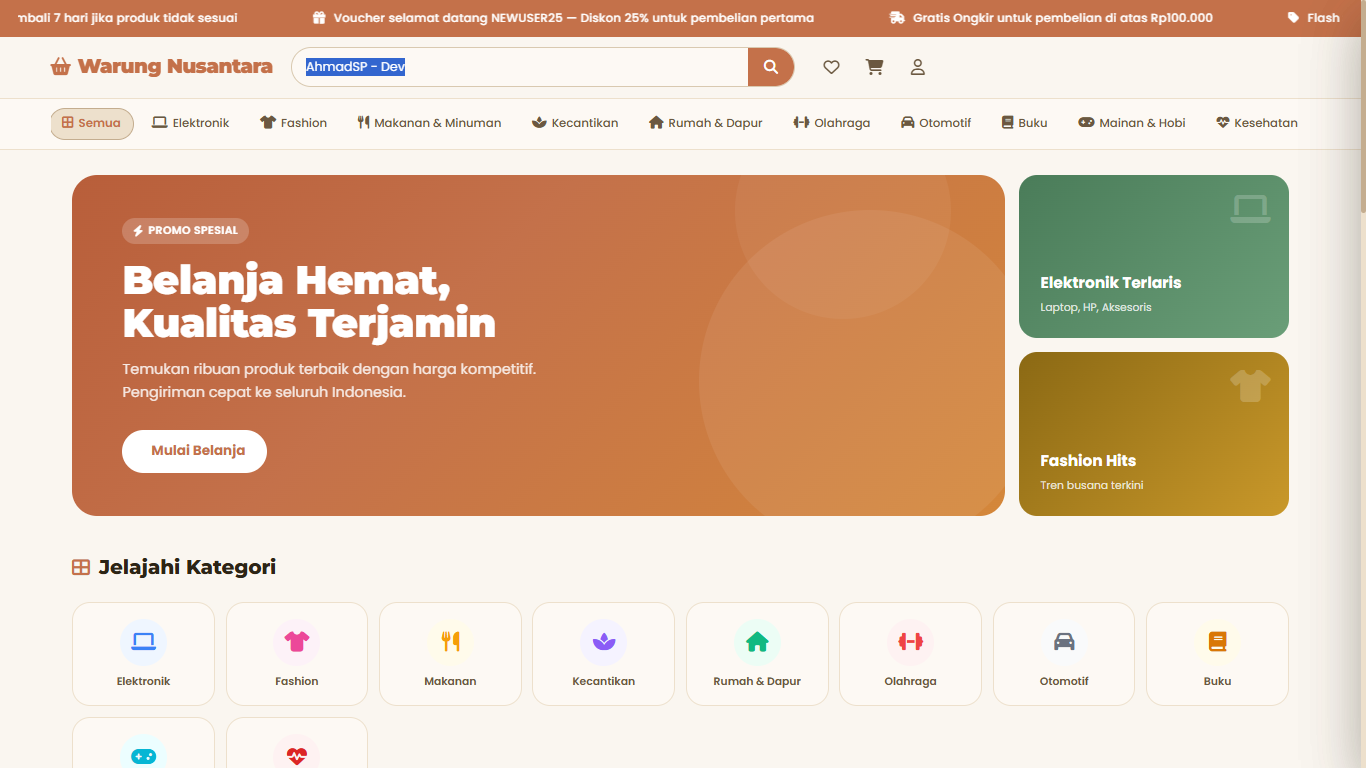1366x768 pixels.
Task: Open Otomotif tab in the nav bar
Action: pos(936,123)
